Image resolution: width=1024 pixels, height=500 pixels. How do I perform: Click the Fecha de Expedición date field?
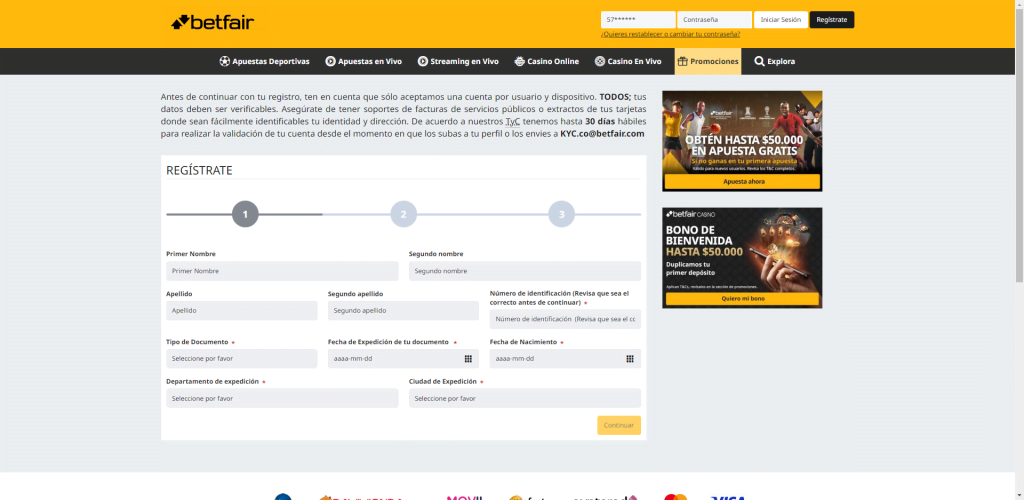pos(404,358)
